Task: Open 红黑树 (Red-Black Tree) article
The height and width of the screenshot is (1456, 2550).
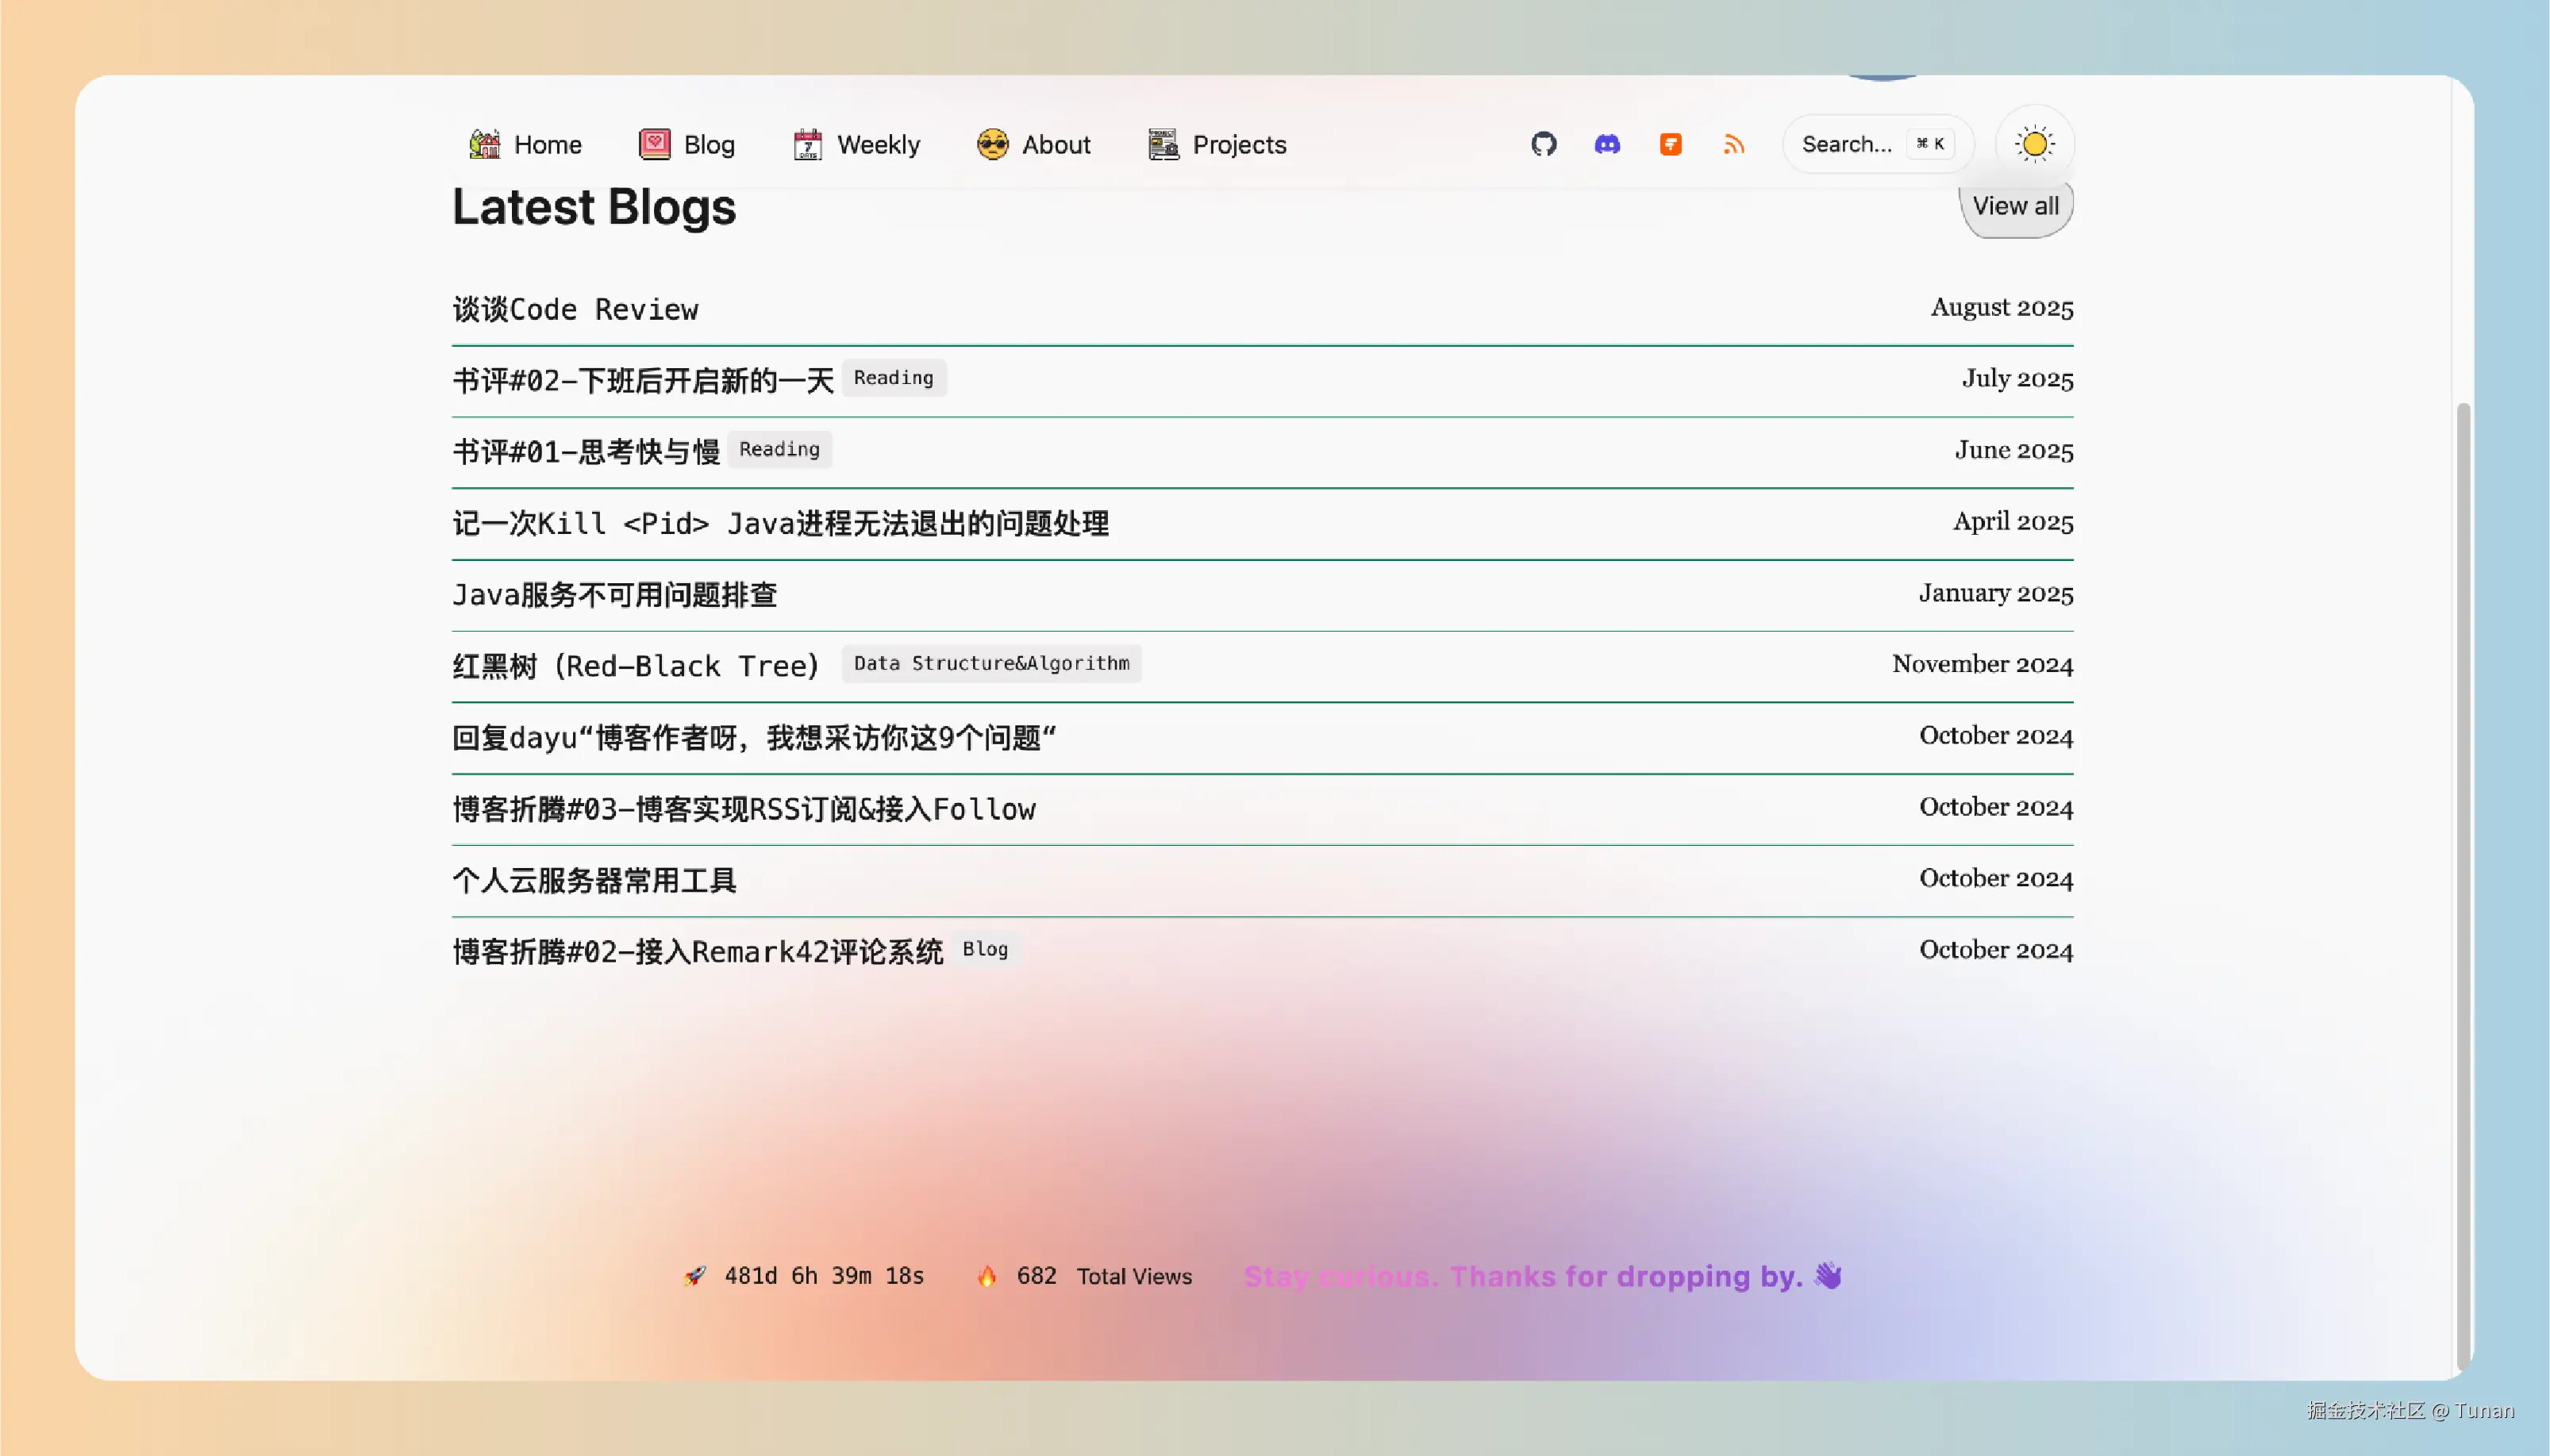Action: click(x=635, y=666)
